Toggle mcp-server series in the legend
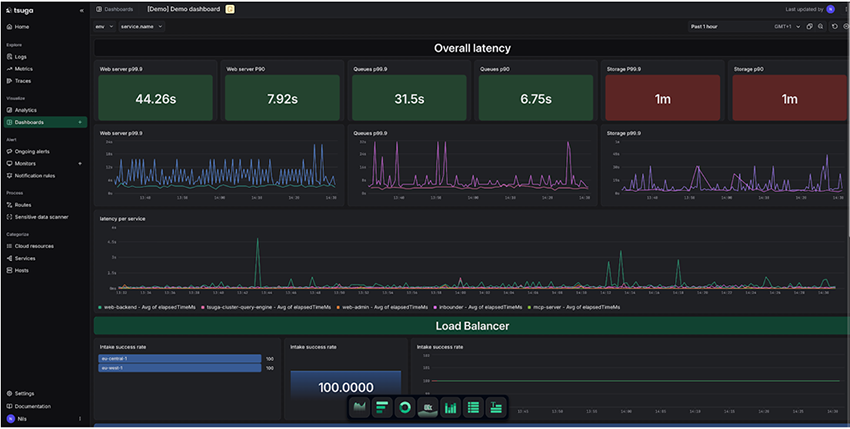 pos(548,307)
